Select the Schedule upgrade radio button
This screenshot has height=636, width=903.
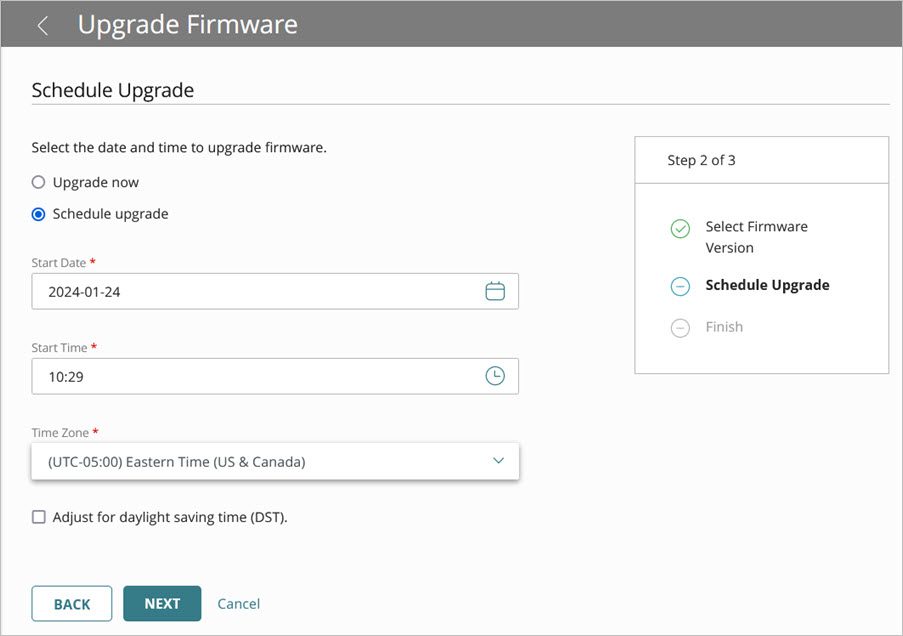point(37,213)
